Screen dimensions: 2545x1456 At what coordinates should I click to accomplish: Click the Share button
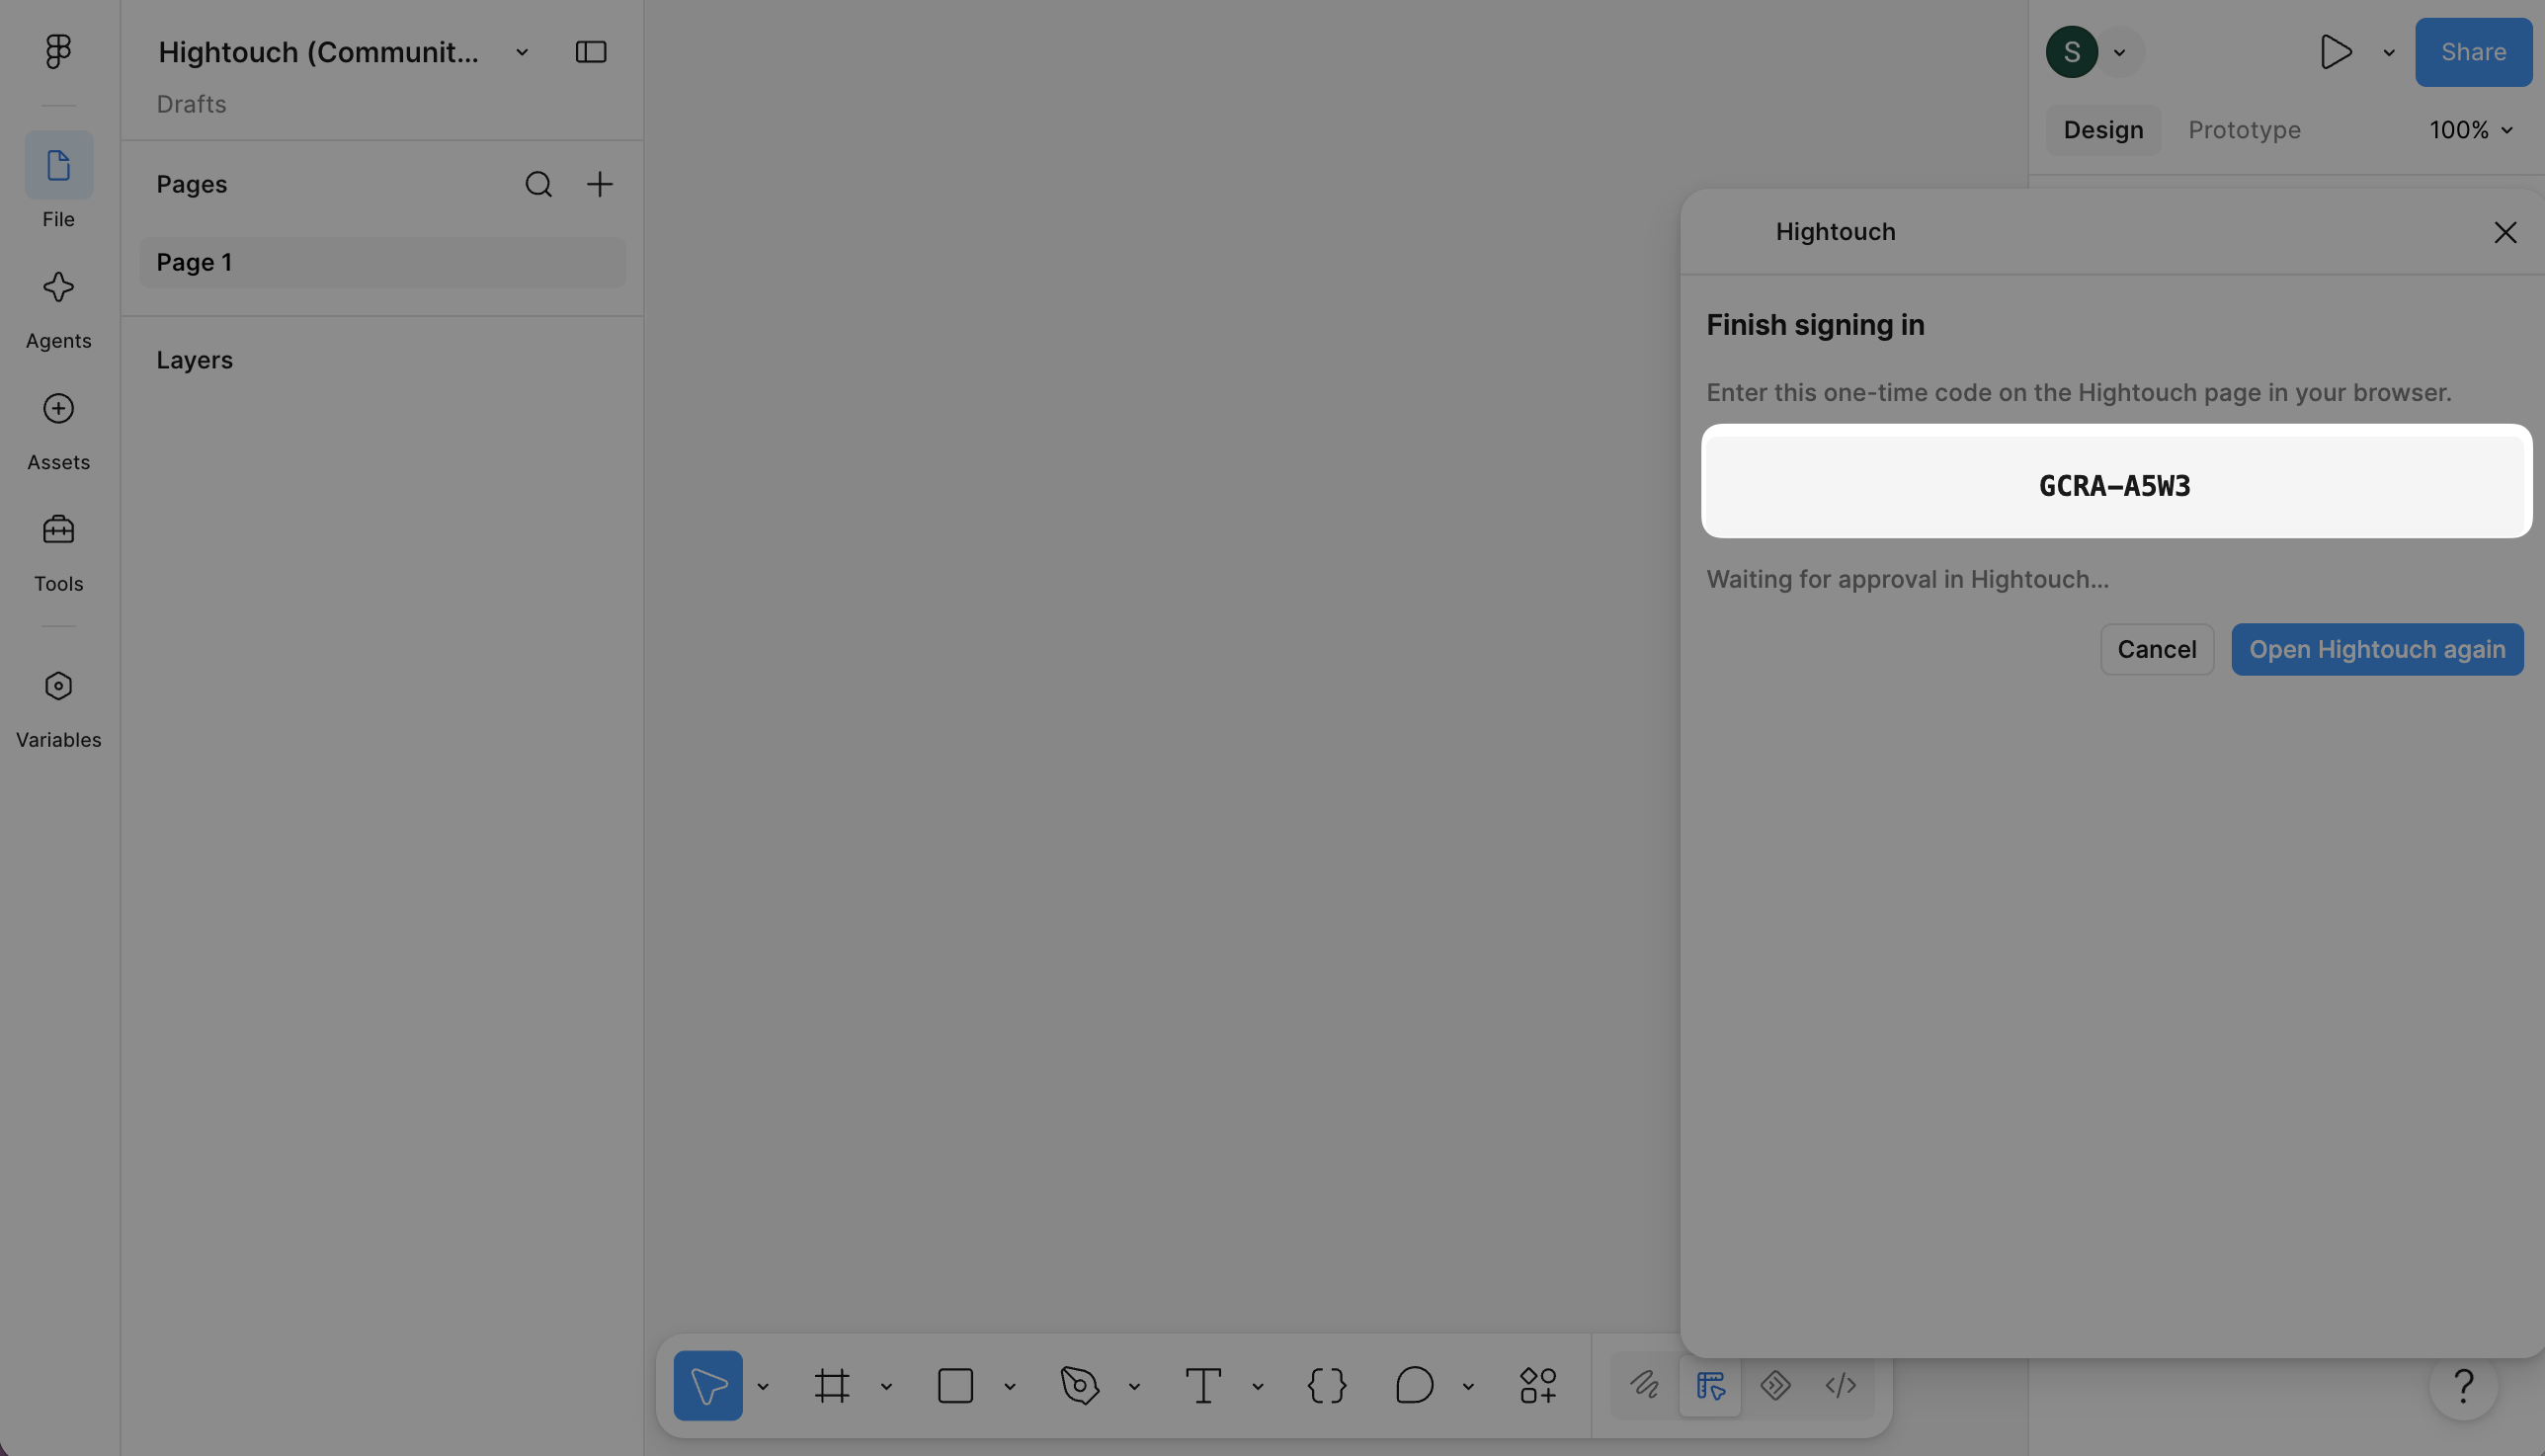tap(2473, 52)
